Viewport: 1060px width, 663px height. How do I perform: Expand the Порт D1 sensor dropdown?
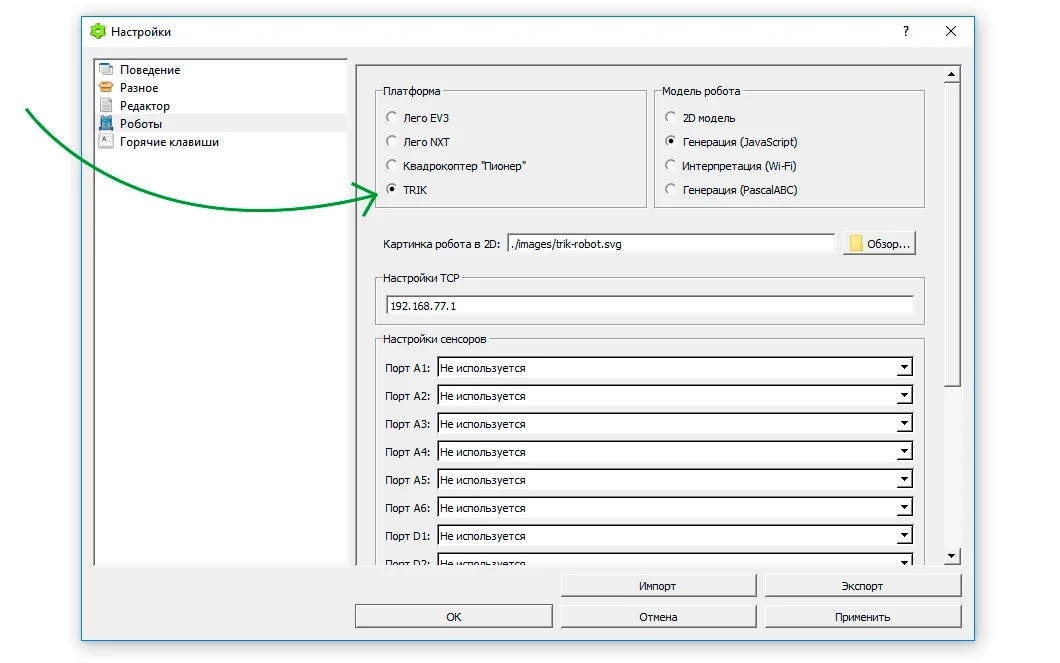904,536
